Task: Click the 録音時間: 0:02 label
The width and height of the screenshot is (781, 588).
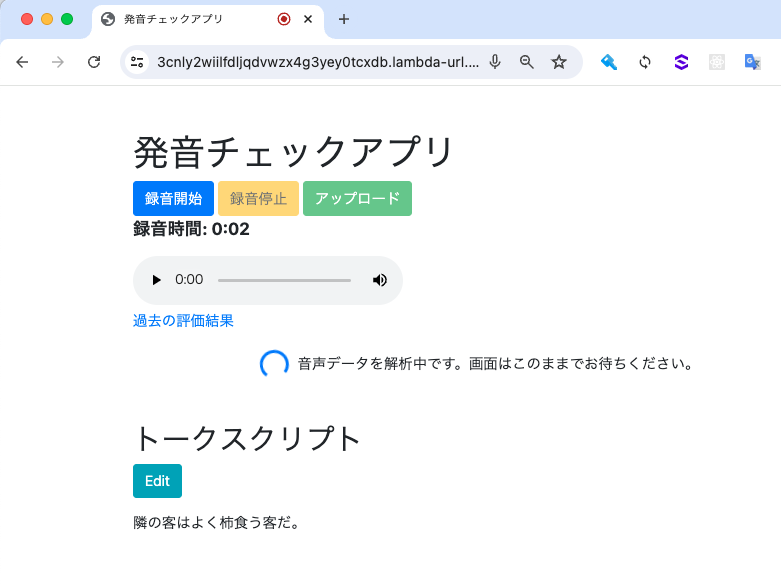Action: (191, 229)
